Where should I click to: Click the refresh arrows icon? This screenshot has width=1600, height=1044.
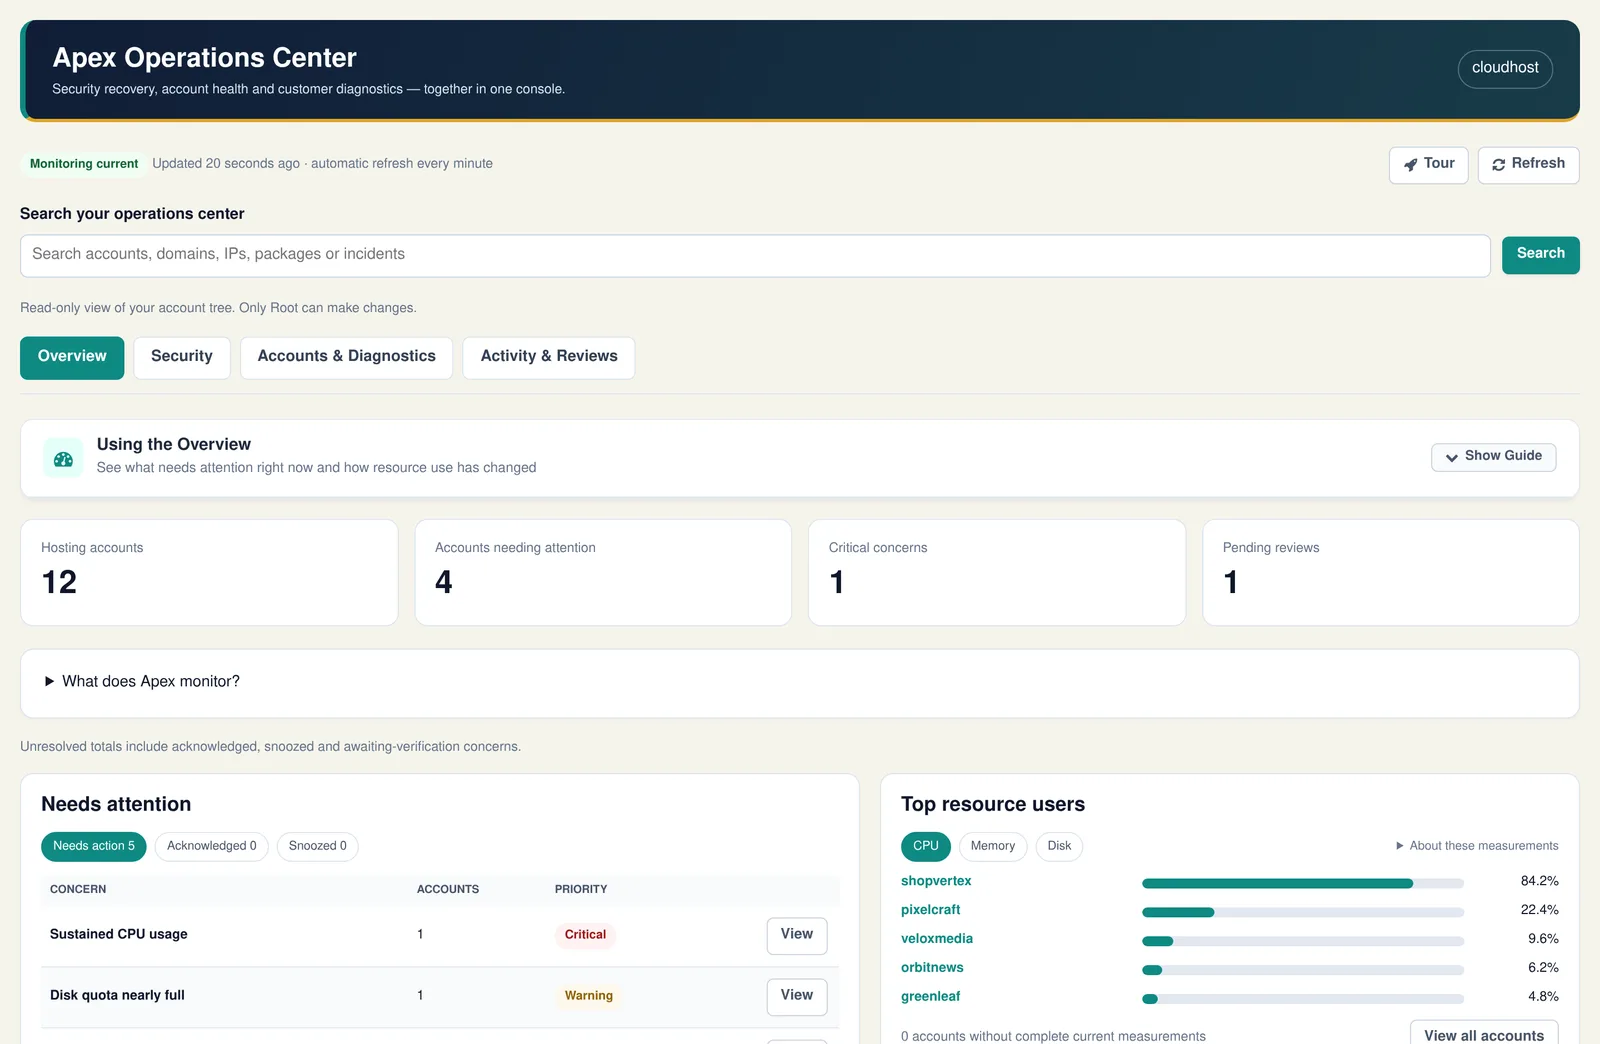1498,165
